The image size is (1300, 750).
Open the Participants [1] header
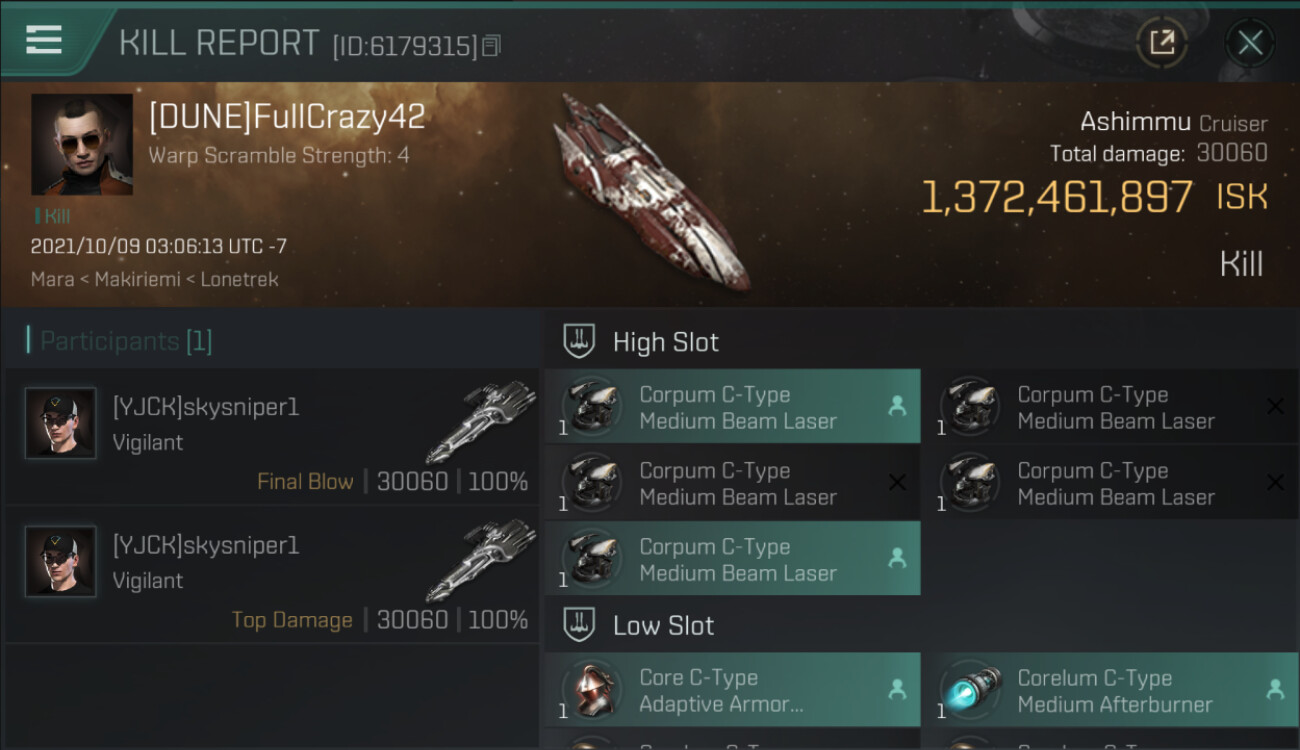126,341
